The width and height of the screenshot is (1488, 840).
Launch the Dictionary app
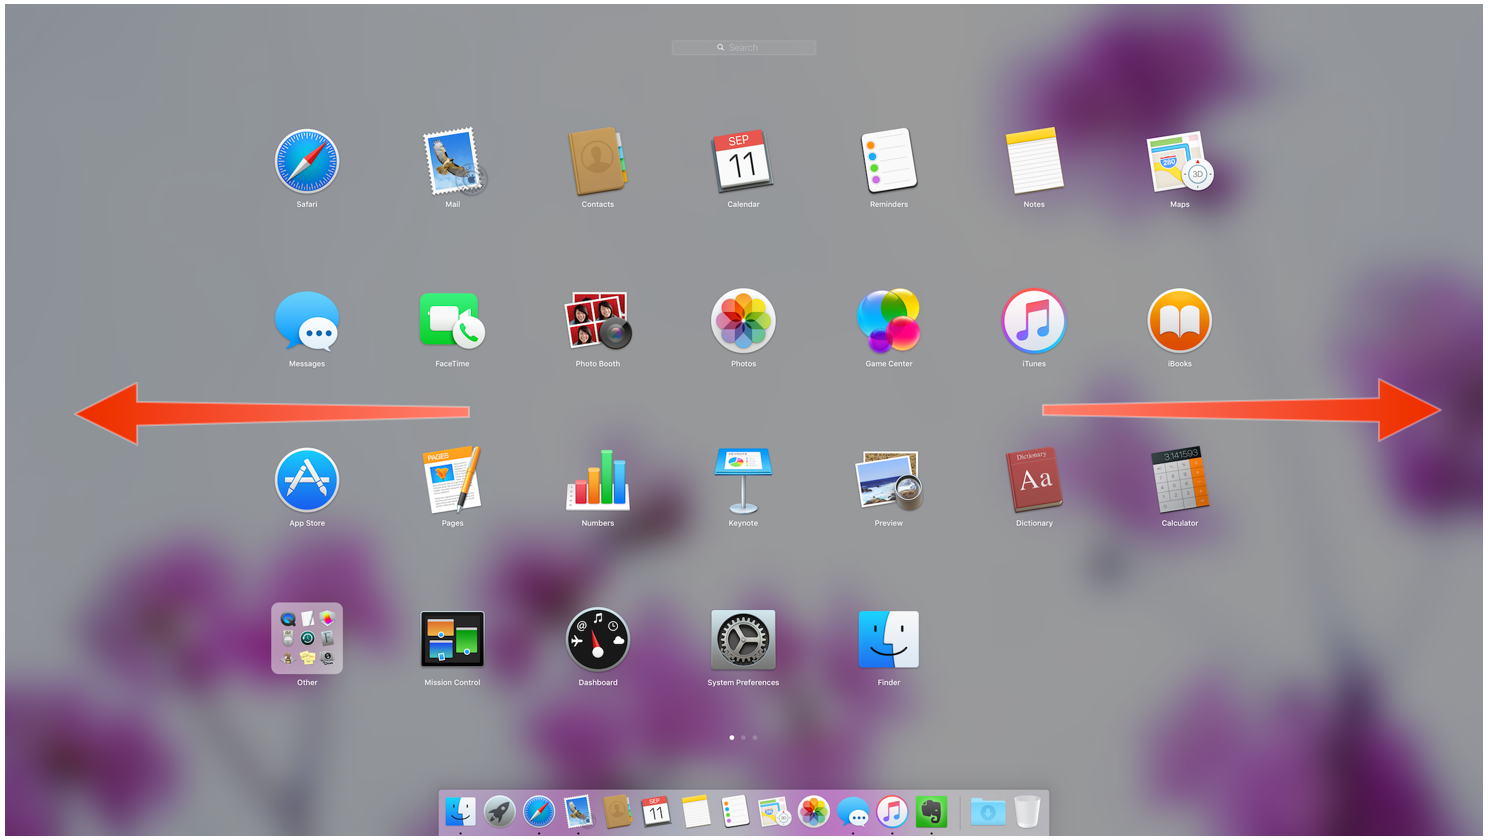[x=1034, y=480]
